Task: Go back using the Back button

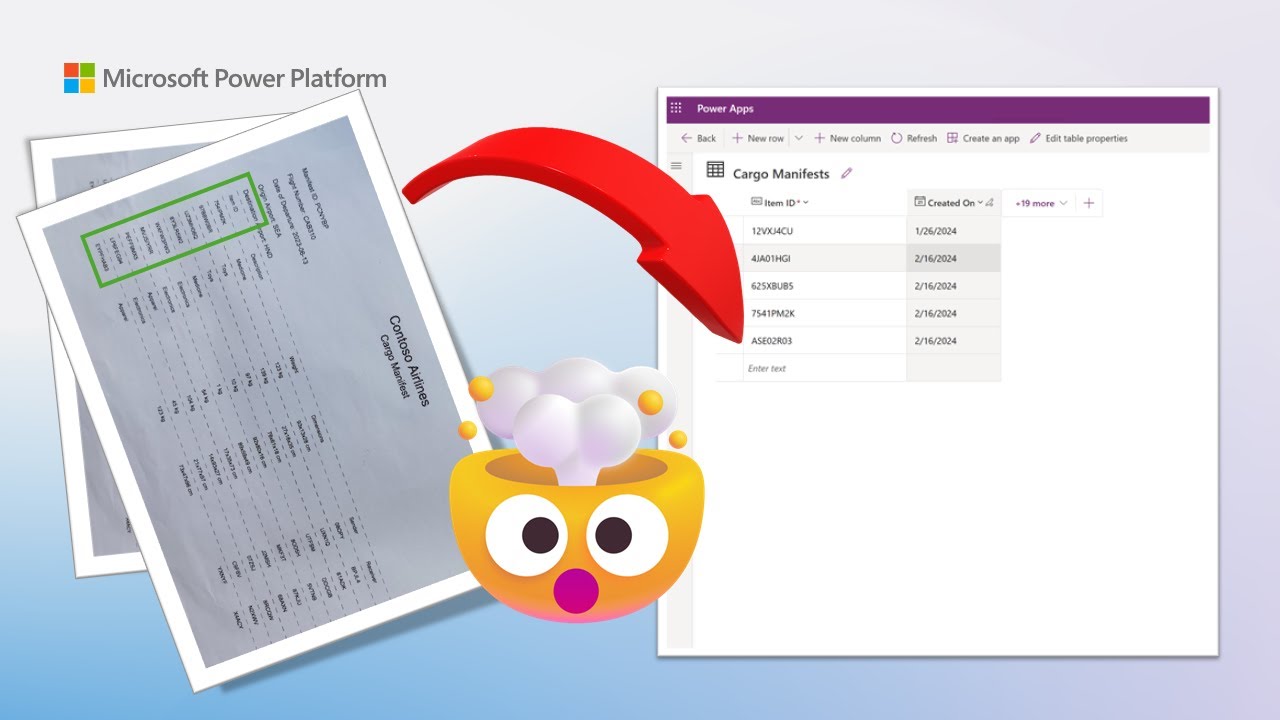Action: (698, 138)
